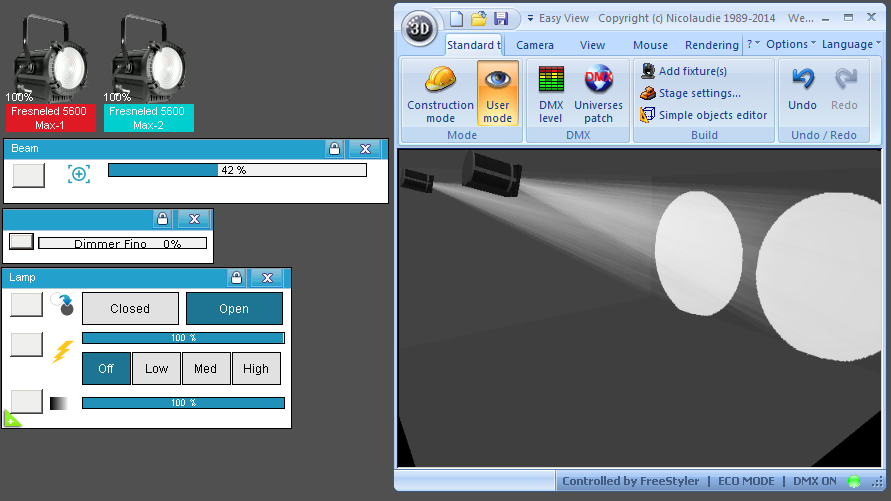Click the DMX ON status text
891x501 pixels.
pos(815,481)
